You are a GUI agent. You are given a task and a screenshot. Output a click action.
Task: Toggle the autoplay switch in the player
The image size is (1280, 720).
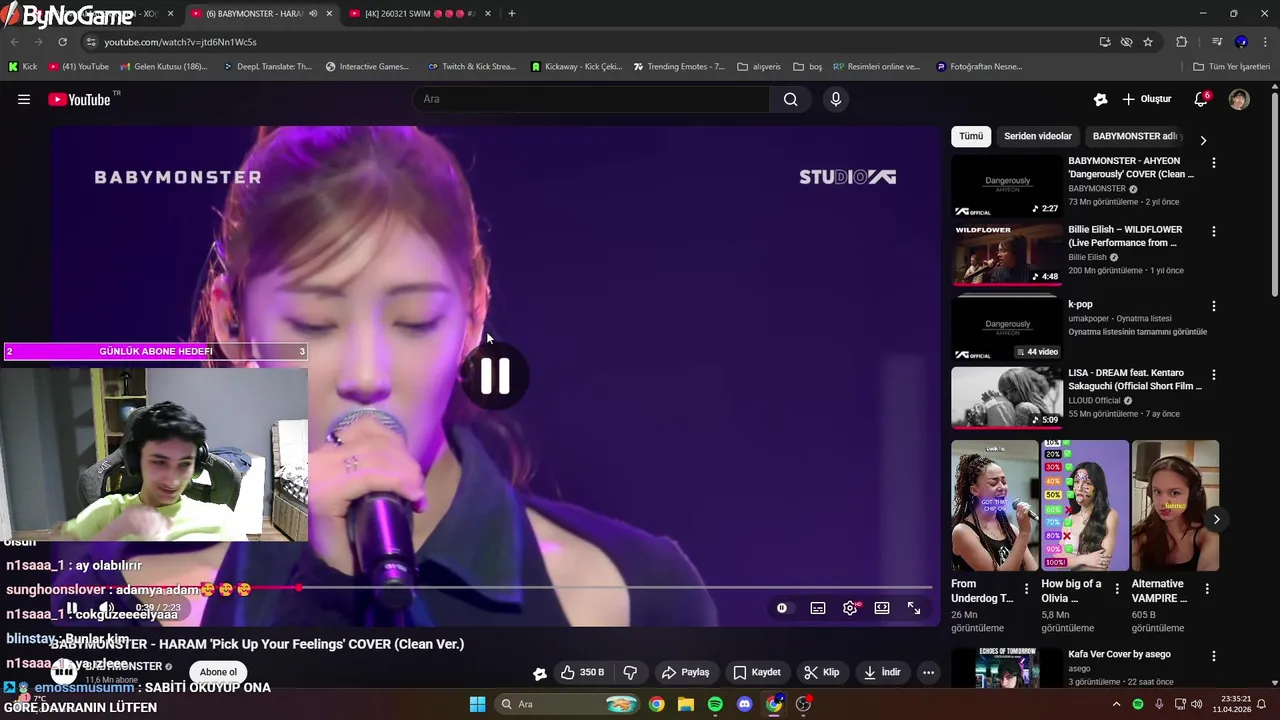(x=782, y=608)
